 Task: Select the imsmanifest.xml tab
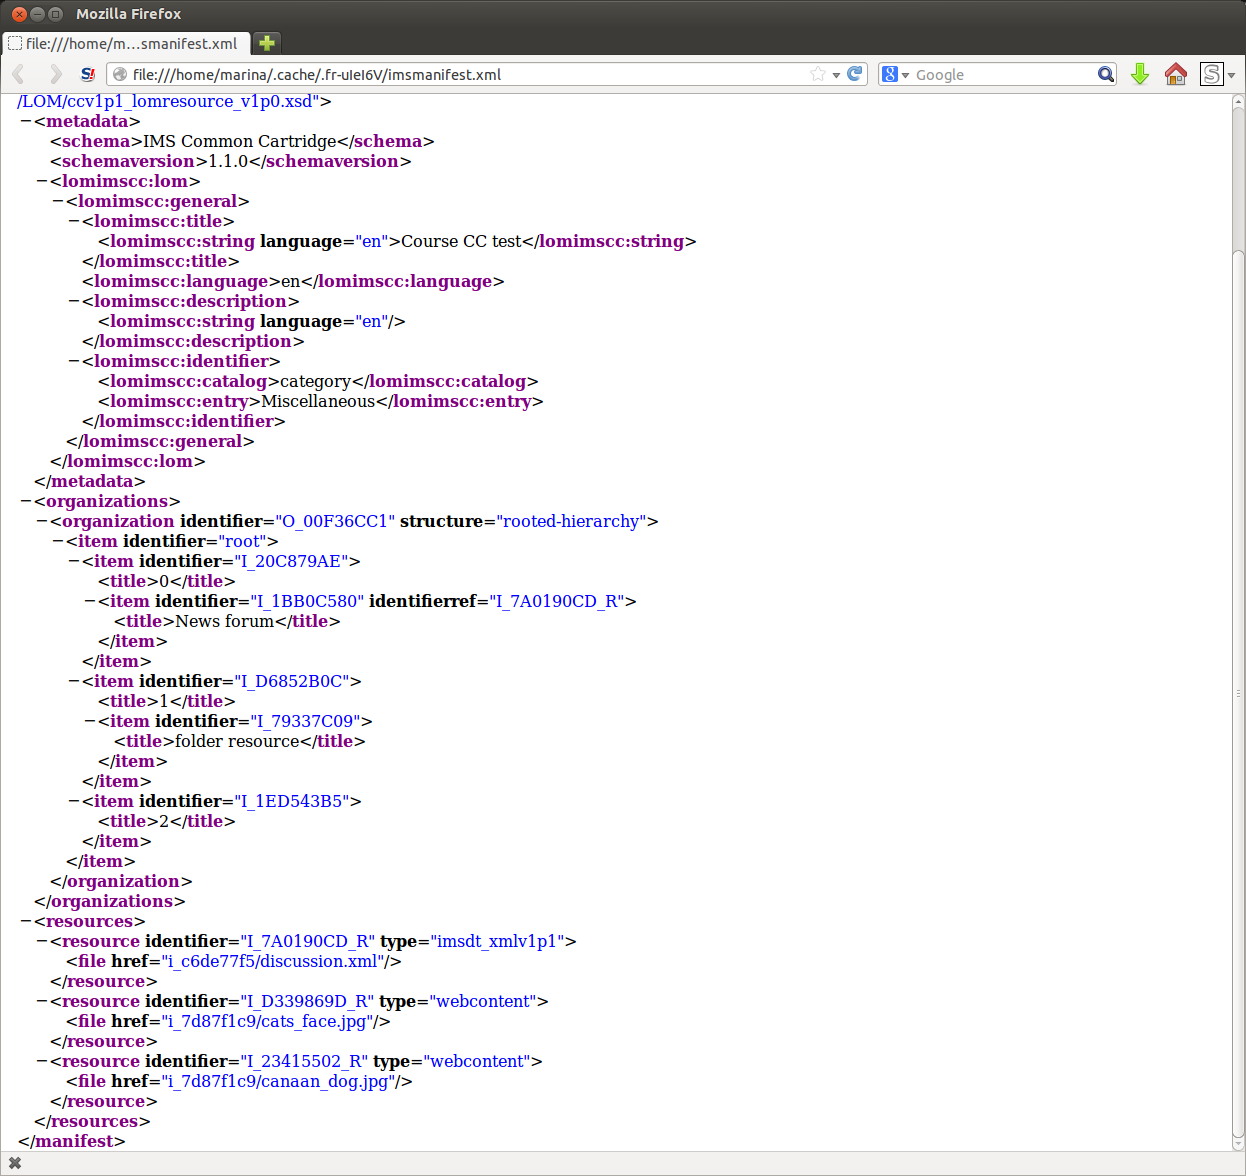126,43
